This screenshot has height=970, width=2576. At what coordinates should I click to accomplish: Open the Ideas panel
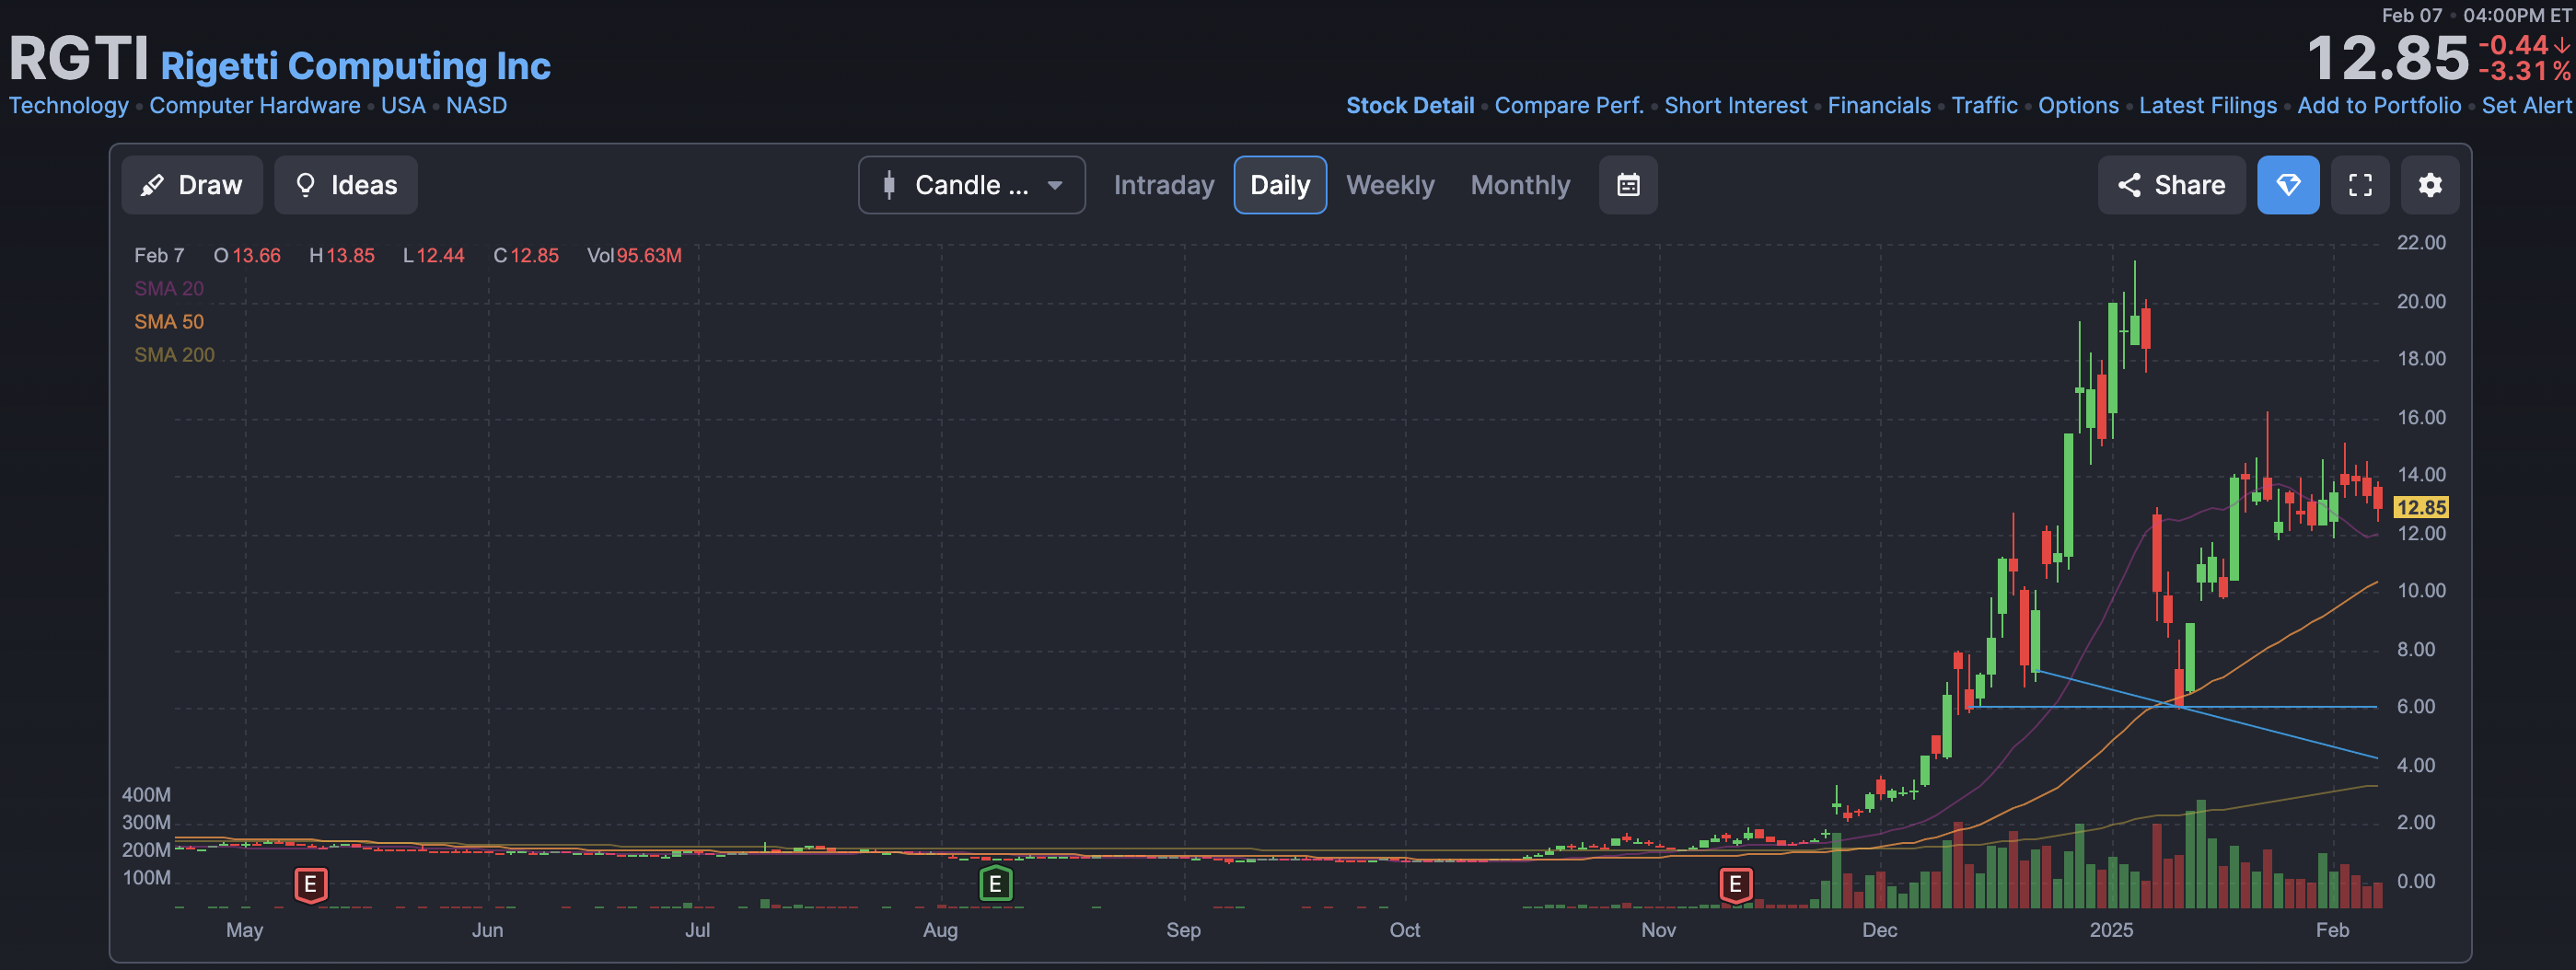346,185
